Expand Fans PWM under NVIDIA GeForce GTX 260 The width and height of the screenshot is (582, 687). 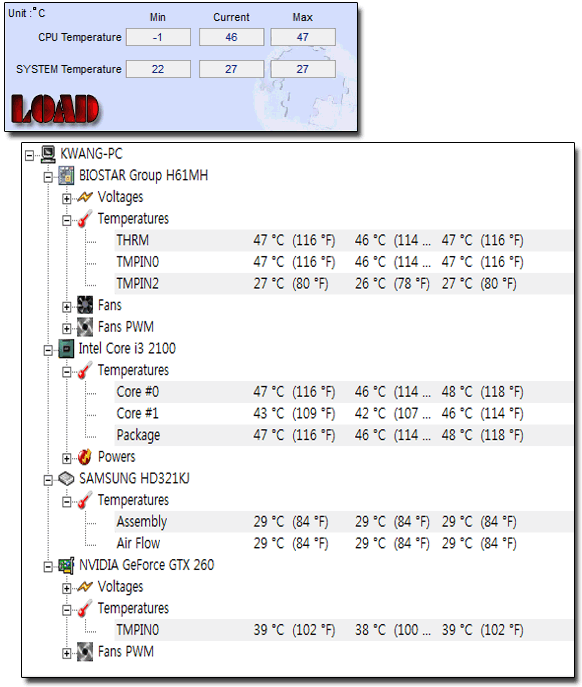(x=66, y=653)
